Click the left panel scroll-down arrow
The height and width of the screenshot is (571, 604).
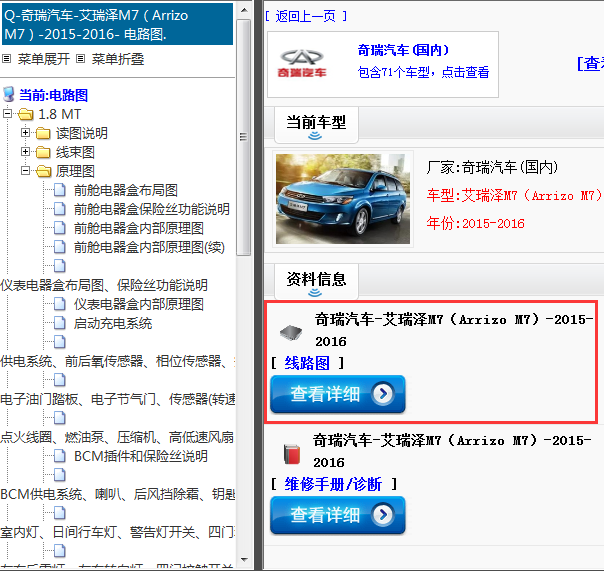click(x=244, y=559)
